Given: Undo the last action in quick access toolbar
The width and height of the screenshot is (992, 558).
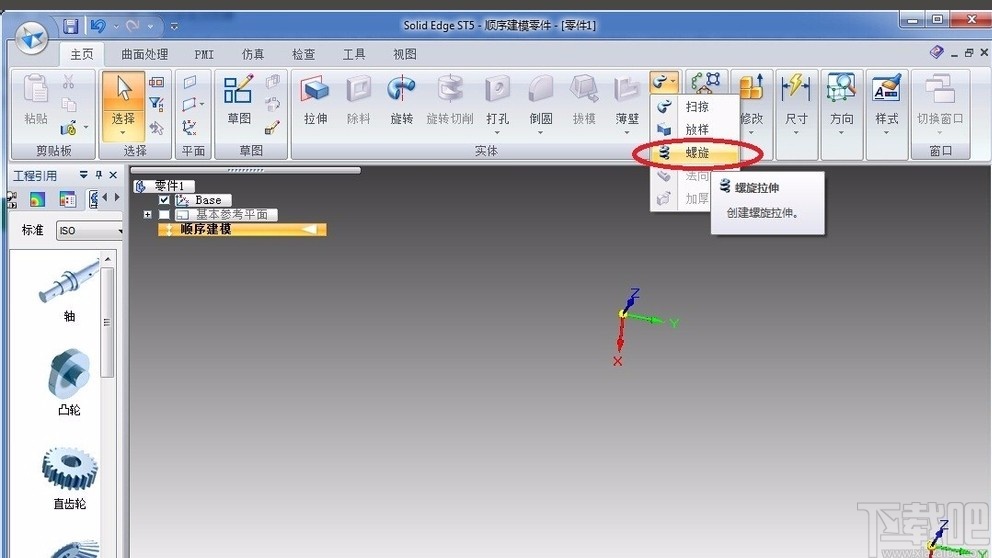Looking at the screenshot, I should [x=98, y=26].
